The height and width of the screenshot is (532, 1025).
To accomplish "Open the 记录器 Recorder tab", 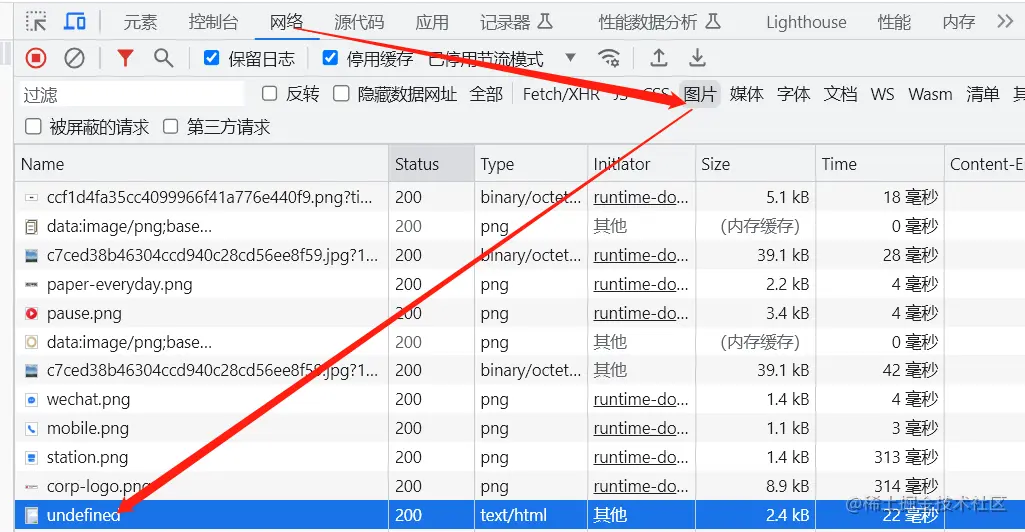I will point(516,22).
